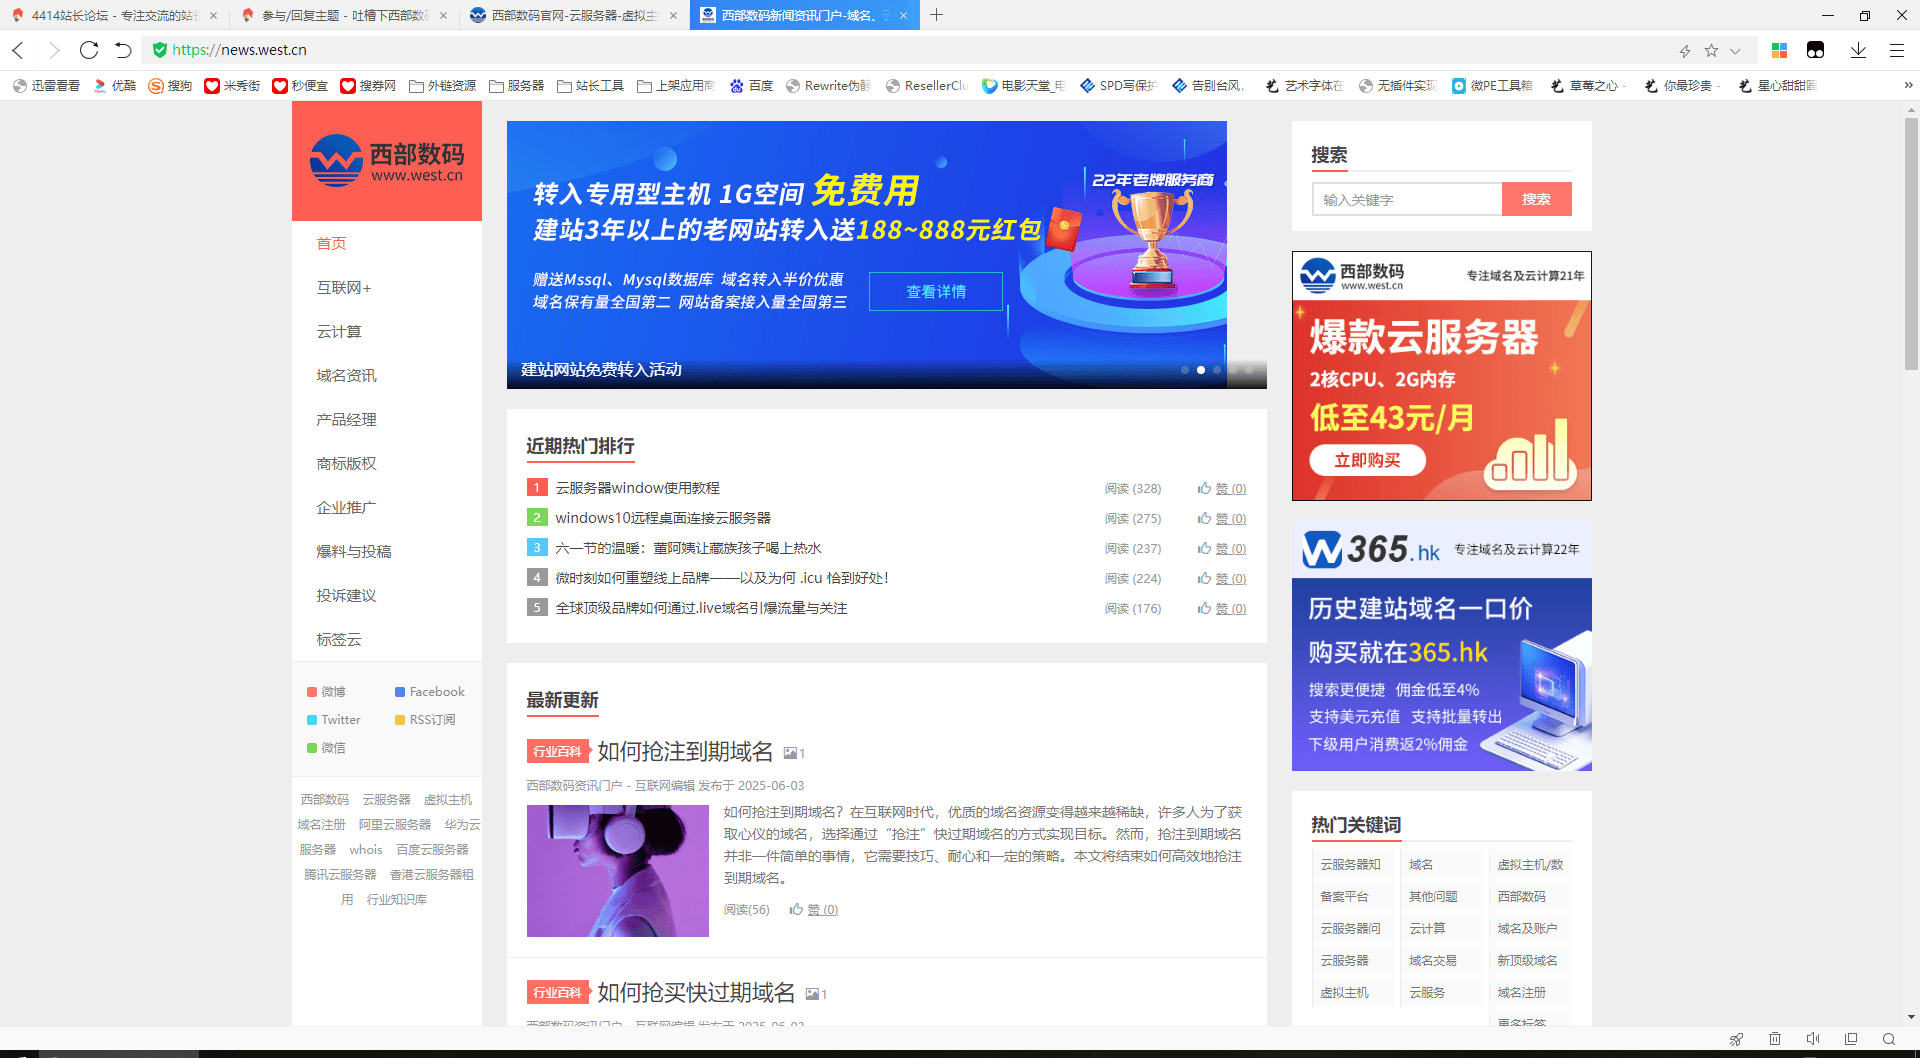Open the 迅雷看看 bookmark
Image resolution: width=1920 pixels, height=1058 pixels.
[46, 86]
